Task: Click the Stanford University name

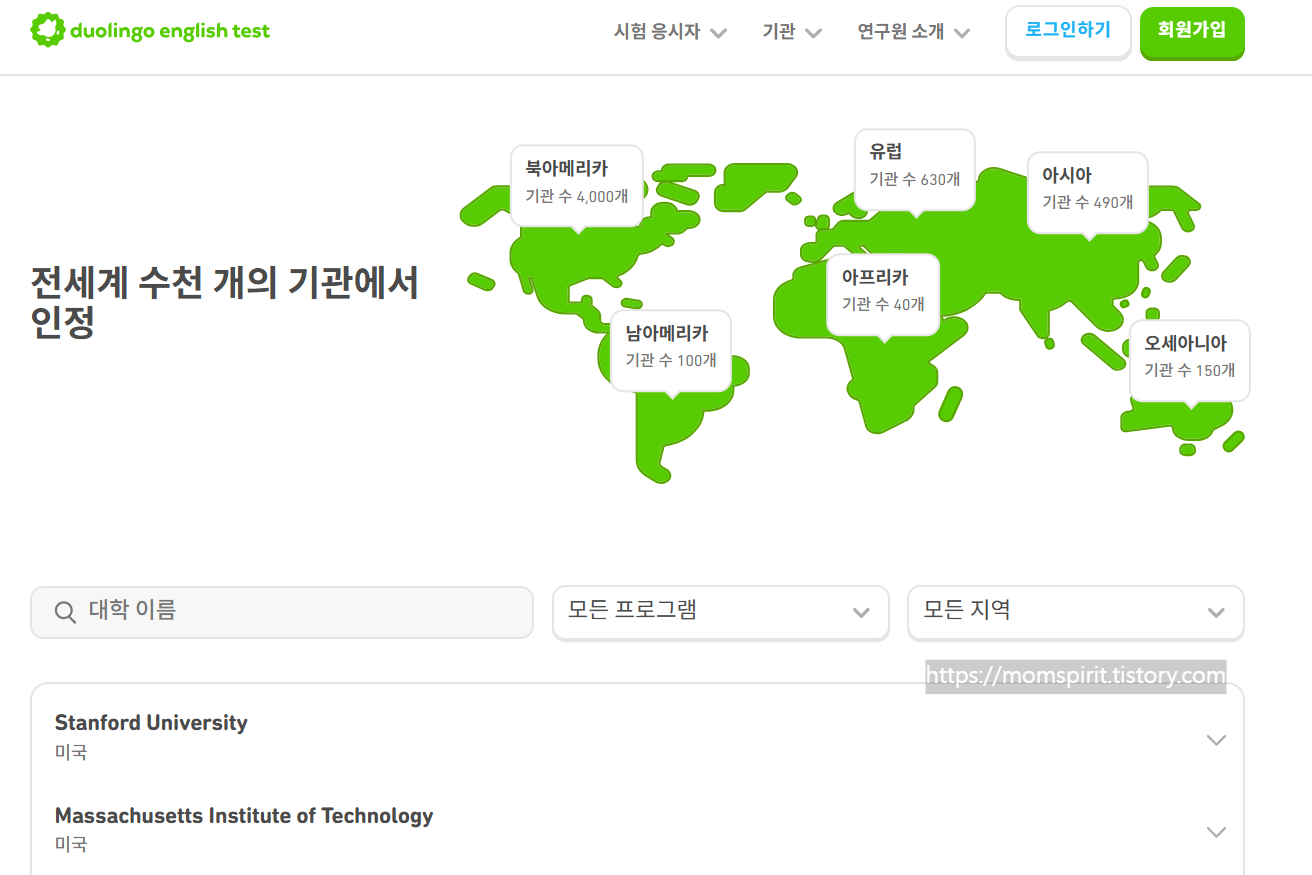Action: click(x=151, y=722)
